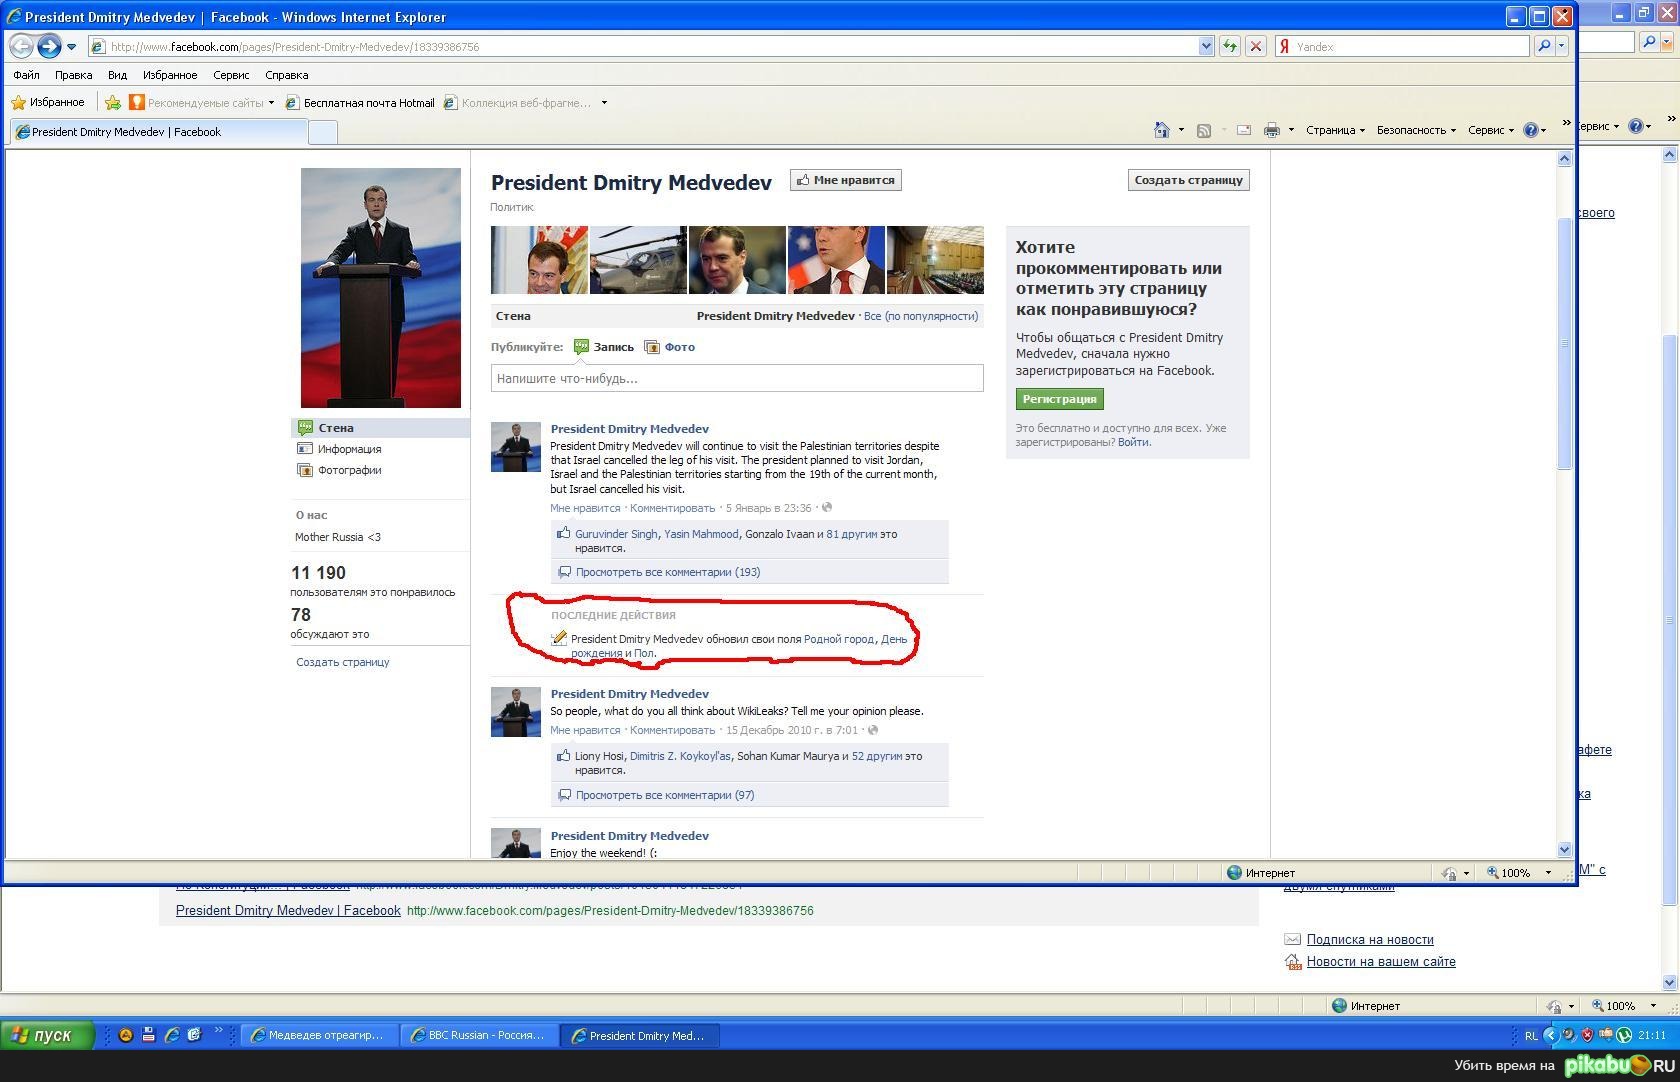
Task: Open the address bar URL history dropdown
Action: (1206, 46)
